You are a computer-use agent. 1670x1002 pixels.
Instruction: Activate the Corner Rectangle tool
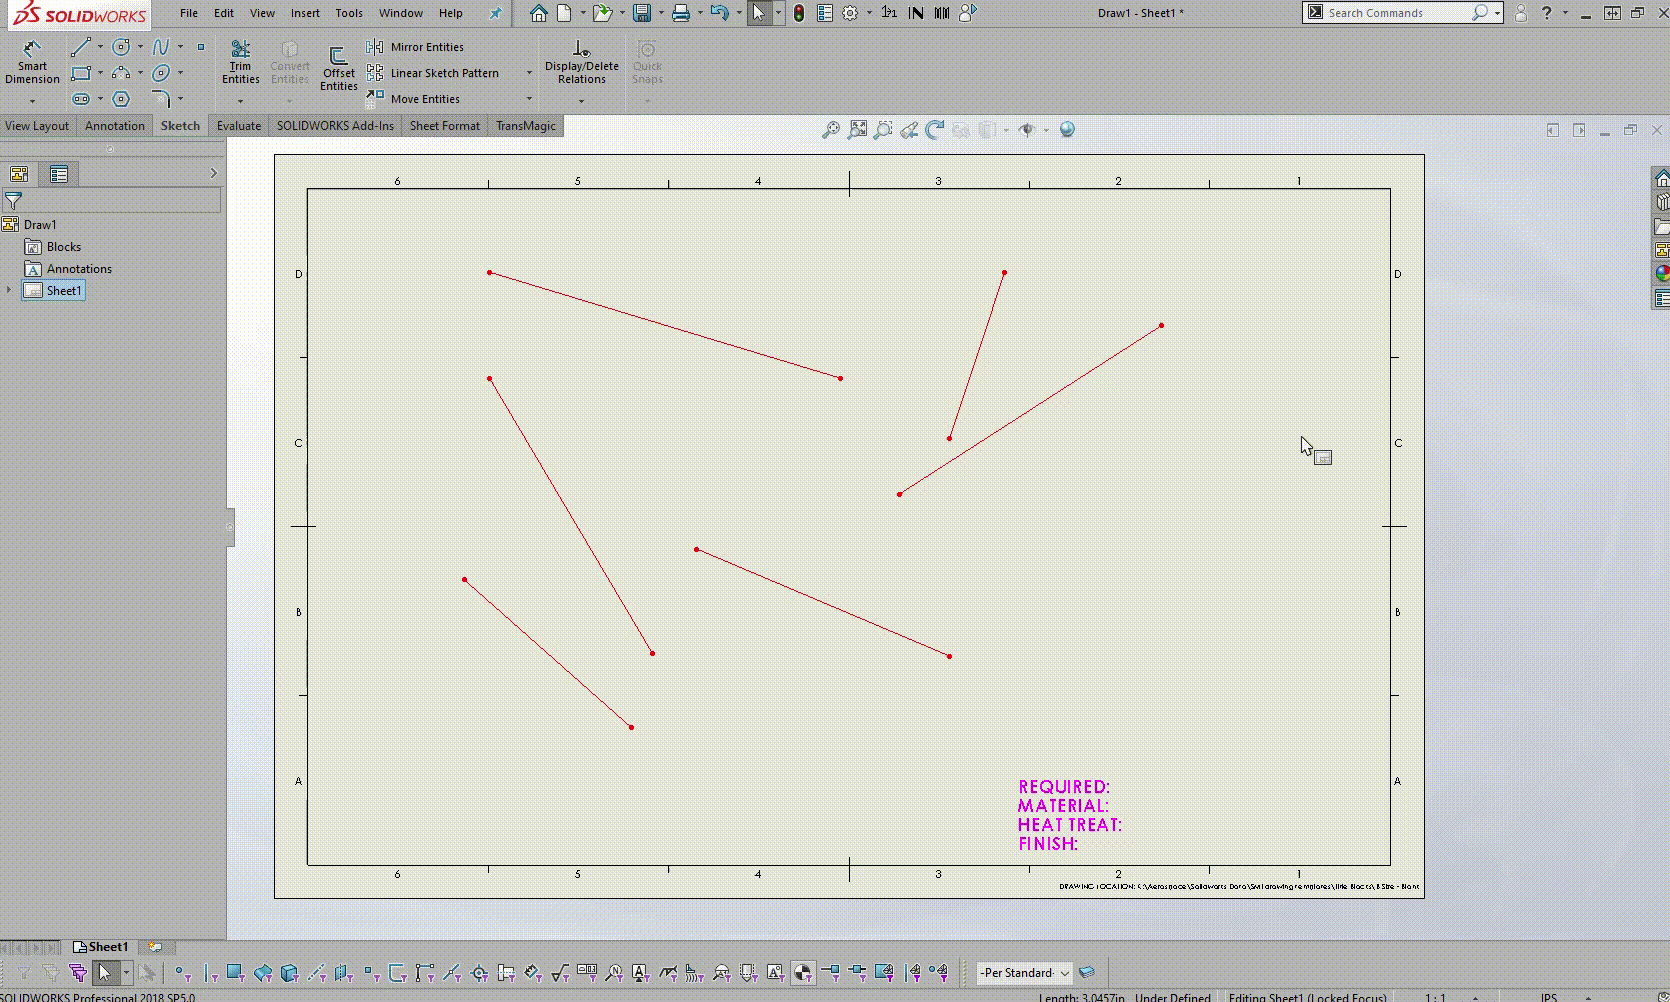81,73
